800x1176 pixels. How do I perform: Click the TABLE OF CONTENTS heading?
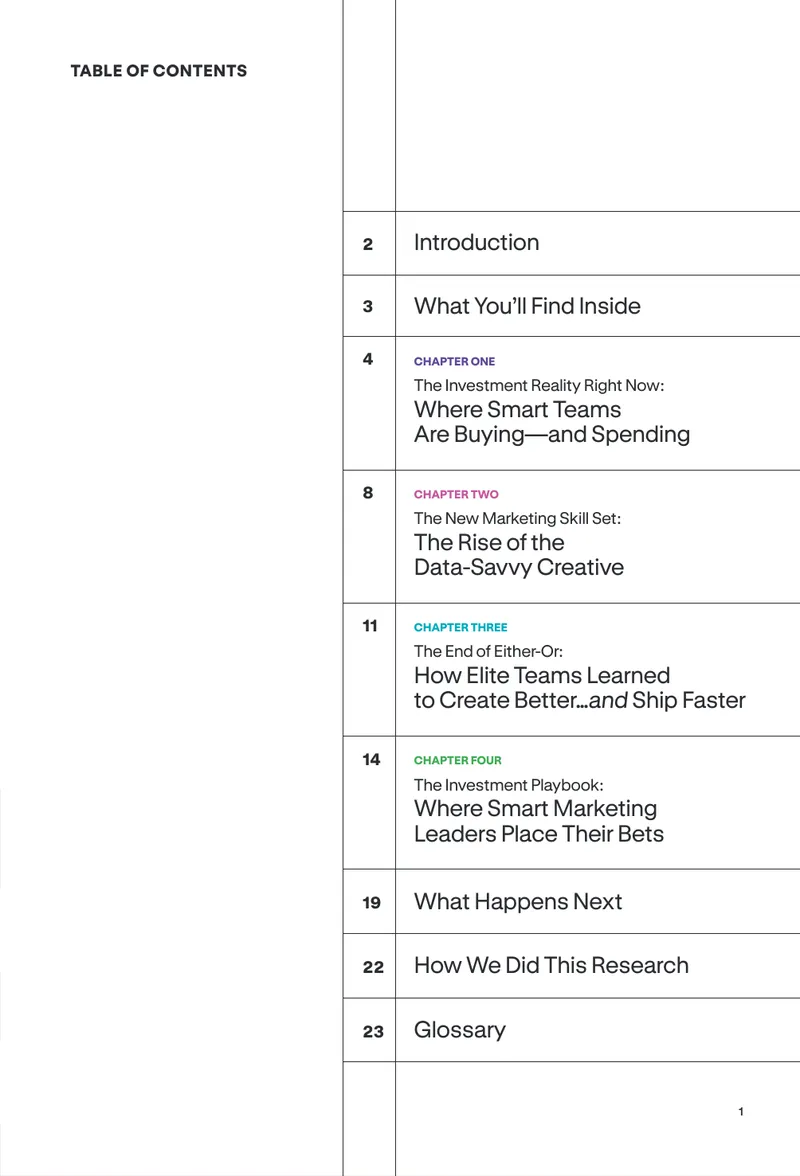[x=159, y=70]
